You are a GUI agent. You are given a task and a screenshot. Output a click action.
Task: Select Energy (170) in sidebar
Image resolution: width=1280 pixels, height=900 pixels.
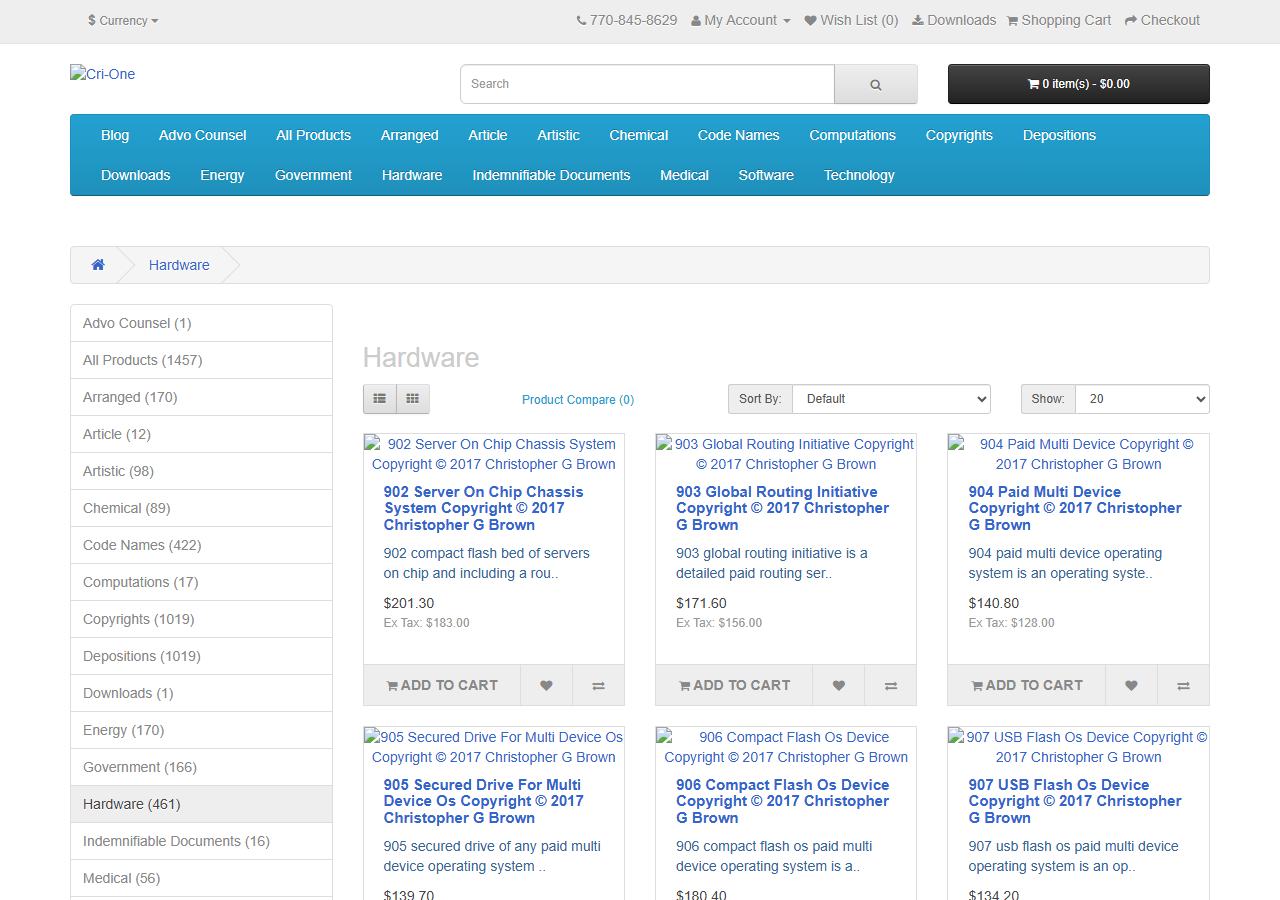(x=201, y=730)
